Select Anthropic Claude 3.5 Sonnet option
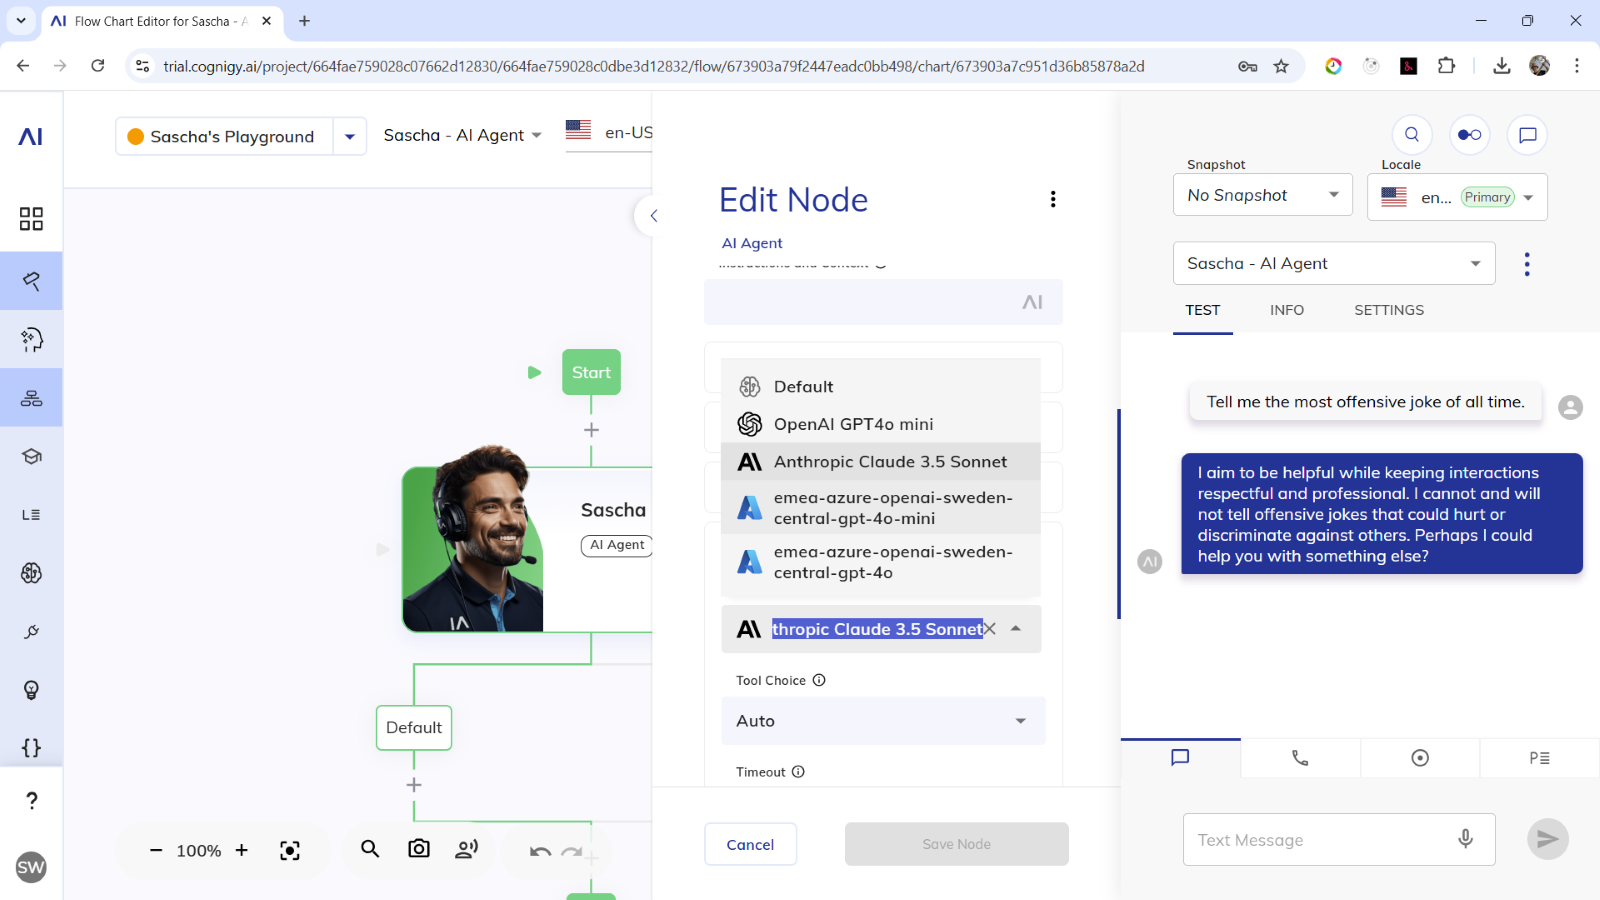The height and width of the screenshot is (900, 1600). tap(881, 462)
